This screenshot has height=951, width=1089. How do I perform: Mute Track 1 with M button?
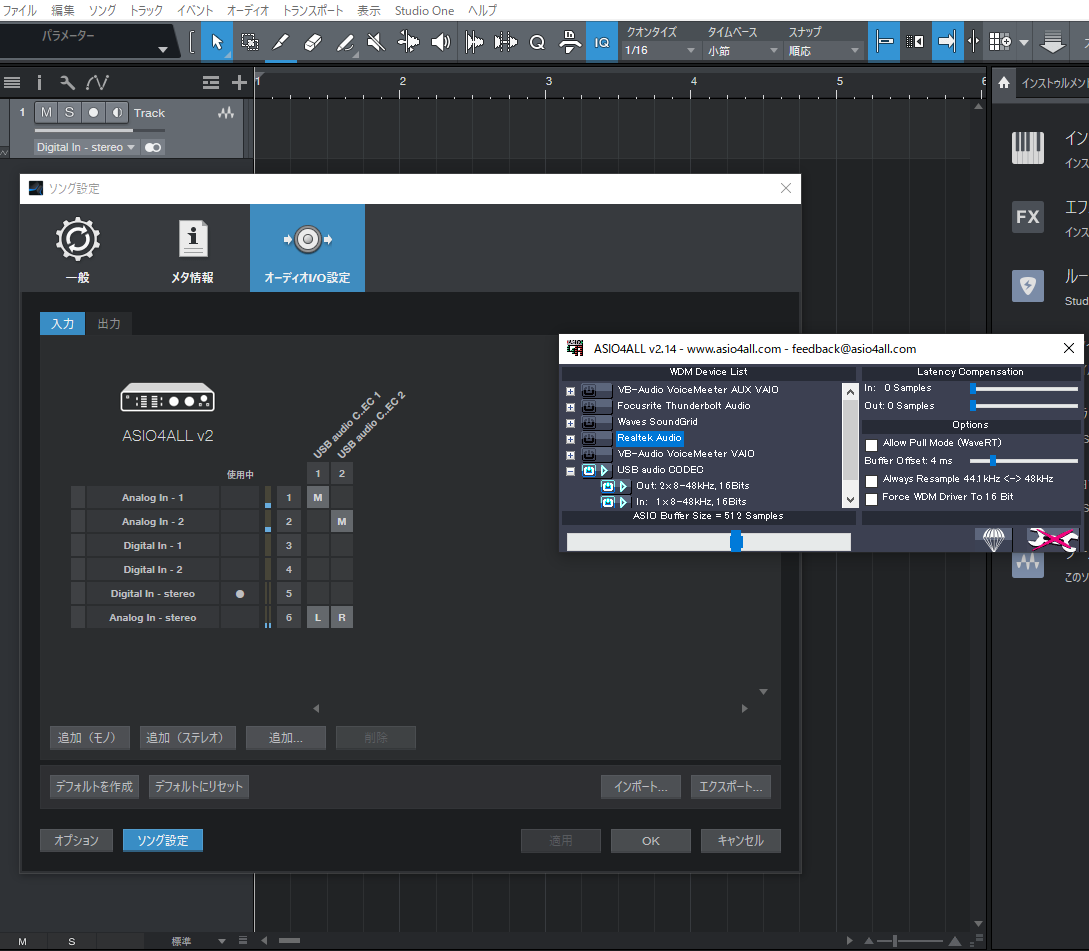[46, 113]
